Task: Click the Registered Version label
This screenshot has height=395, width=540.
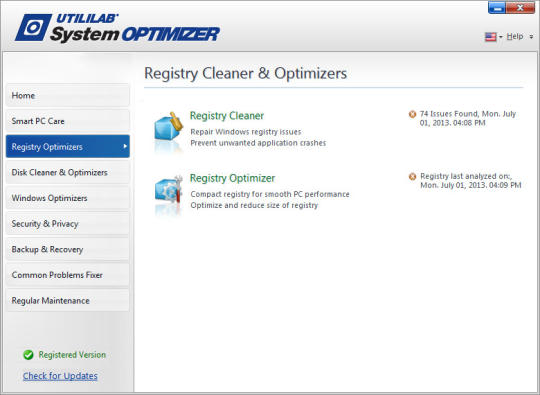Action: 72,355
